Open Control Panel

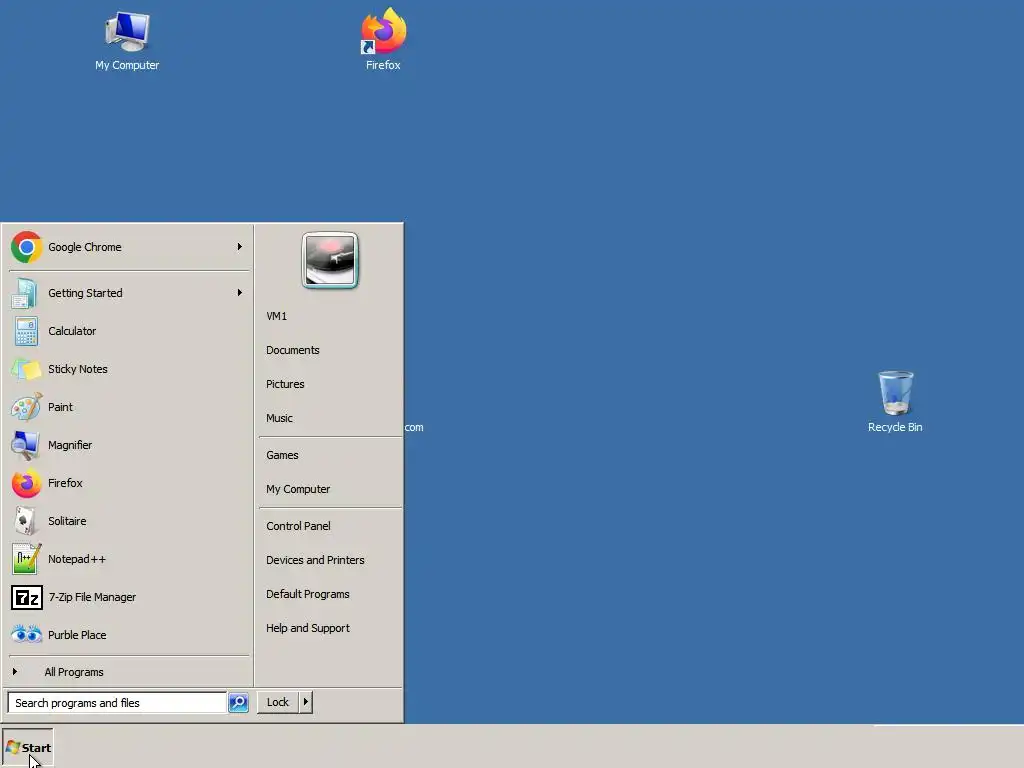click(298, 526)
